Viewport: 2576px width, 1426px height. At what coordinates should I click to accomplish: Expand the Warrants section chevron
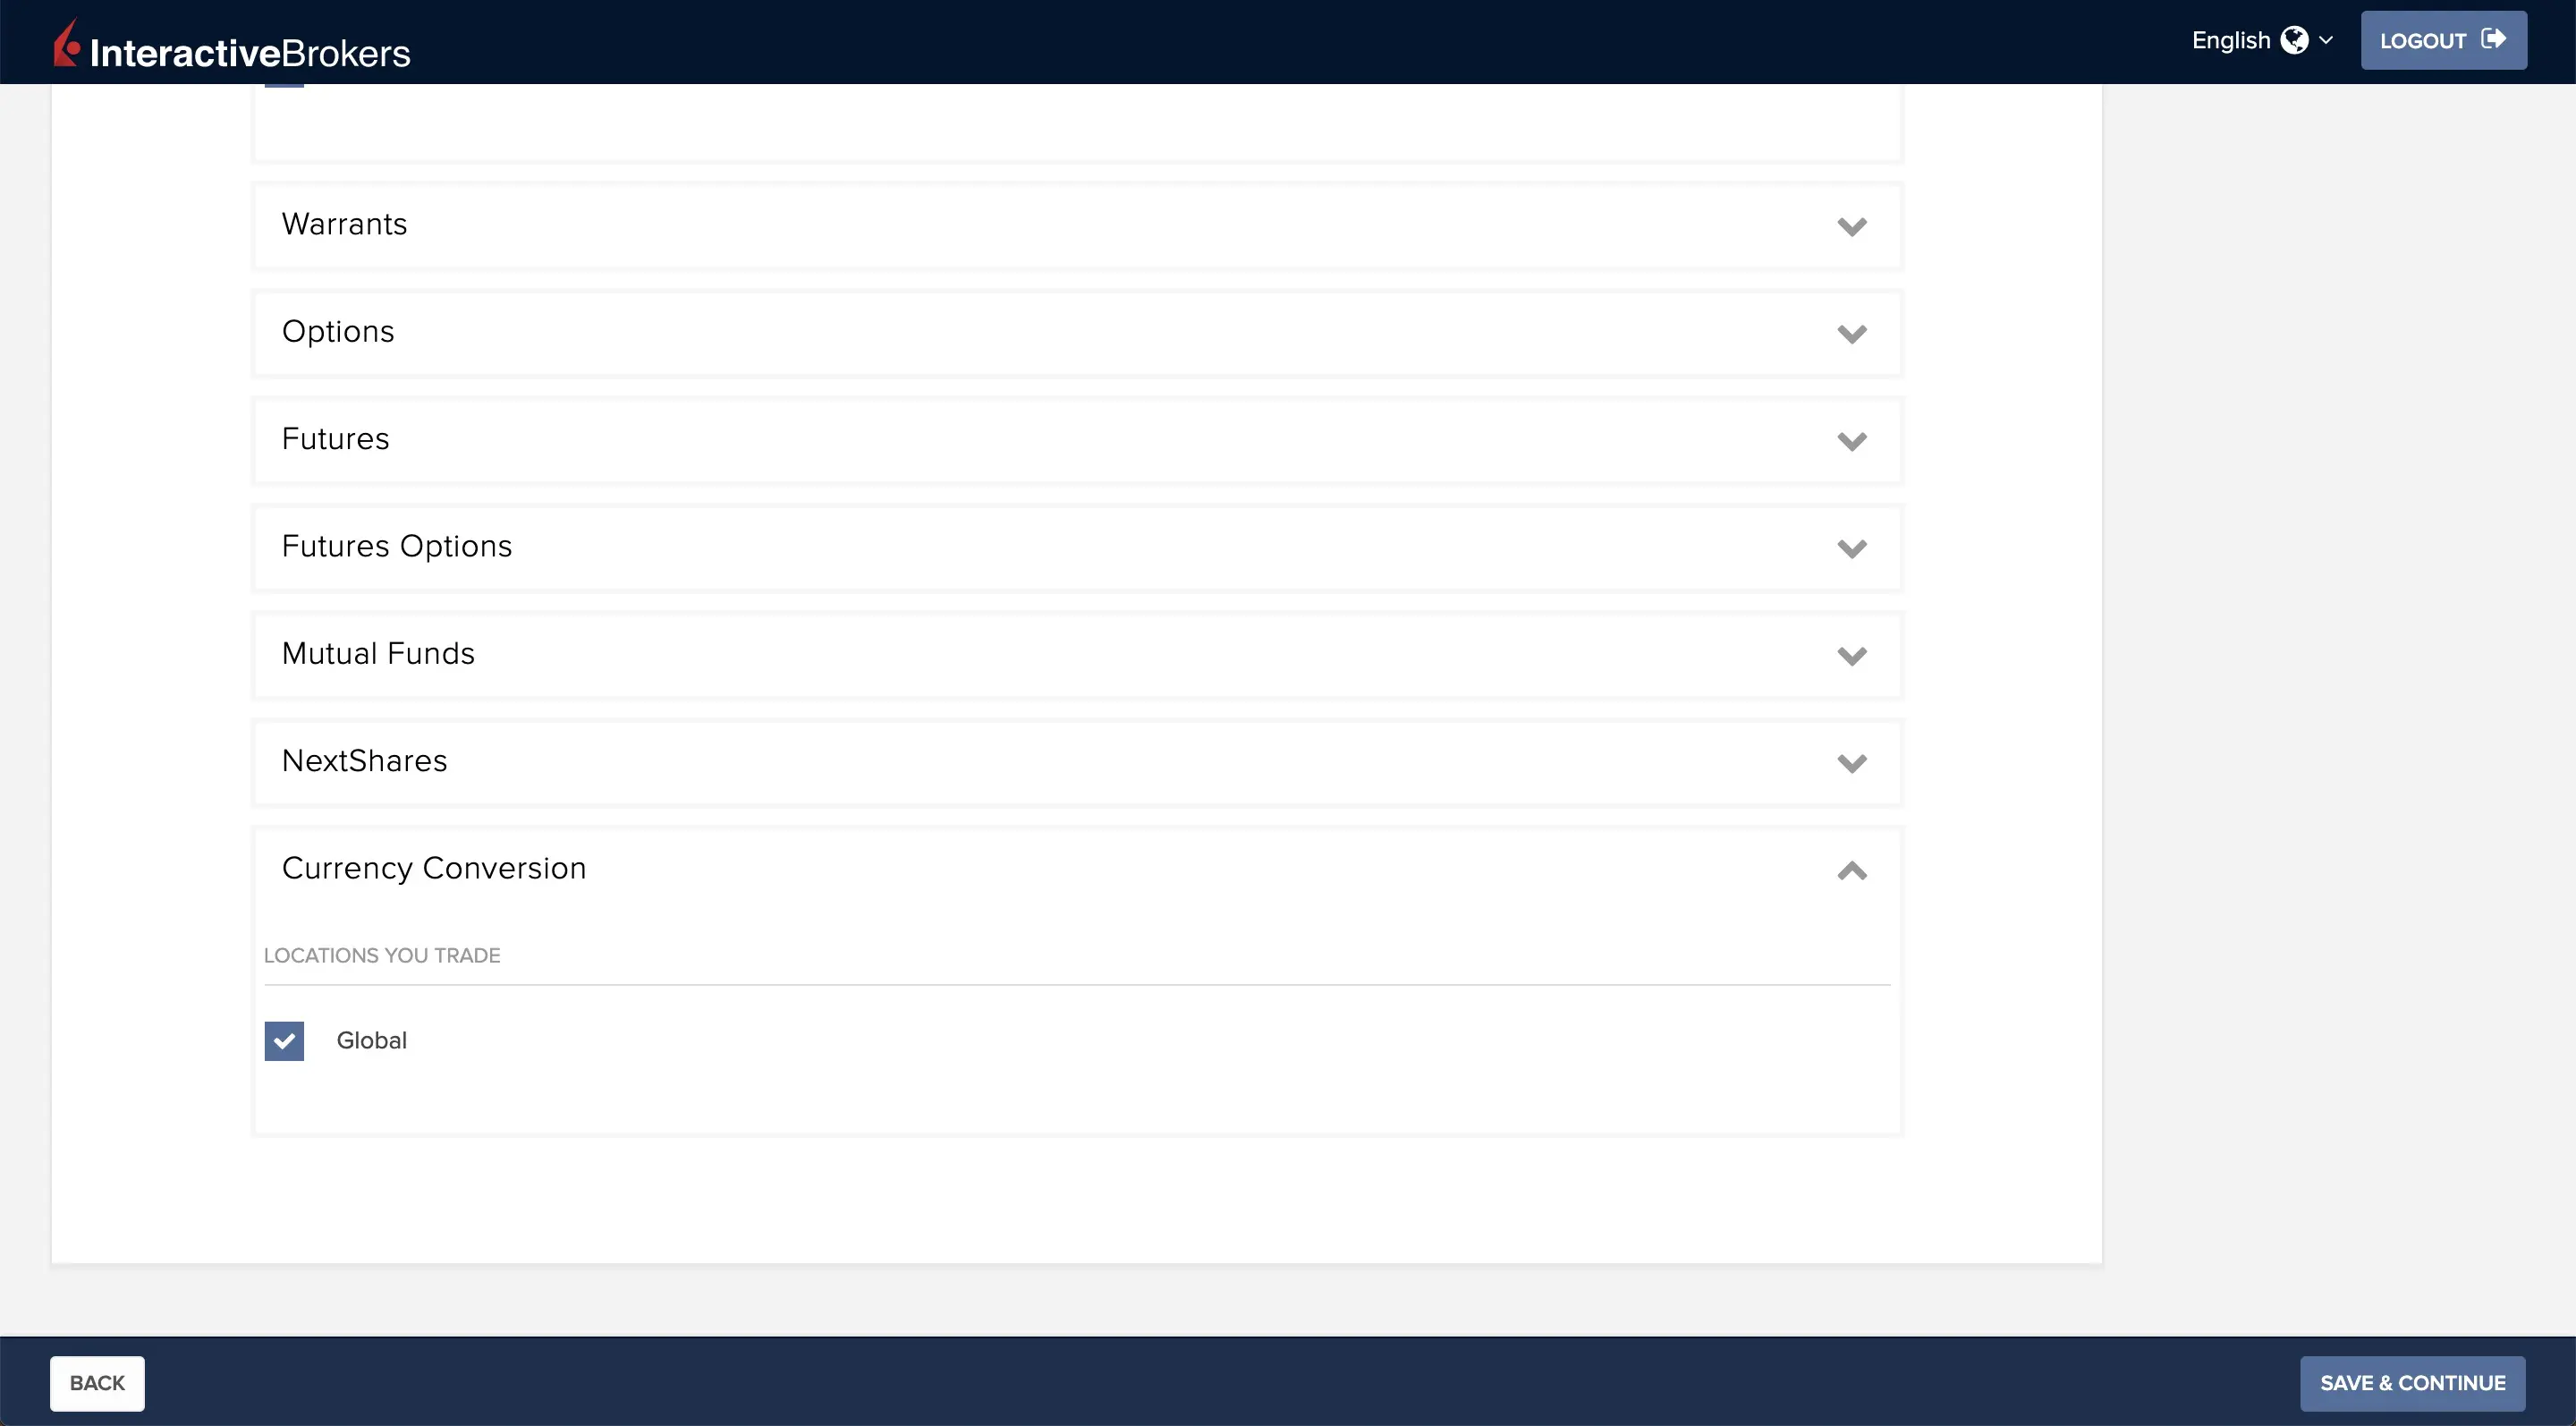click(1852, 227)
